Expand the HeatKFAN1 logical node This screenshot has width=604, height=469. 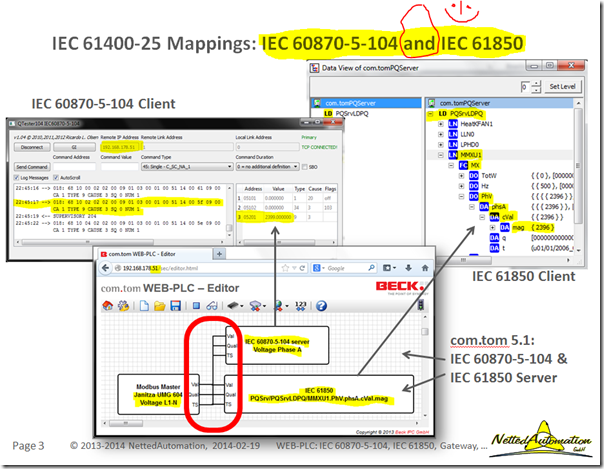click(441, 124)
